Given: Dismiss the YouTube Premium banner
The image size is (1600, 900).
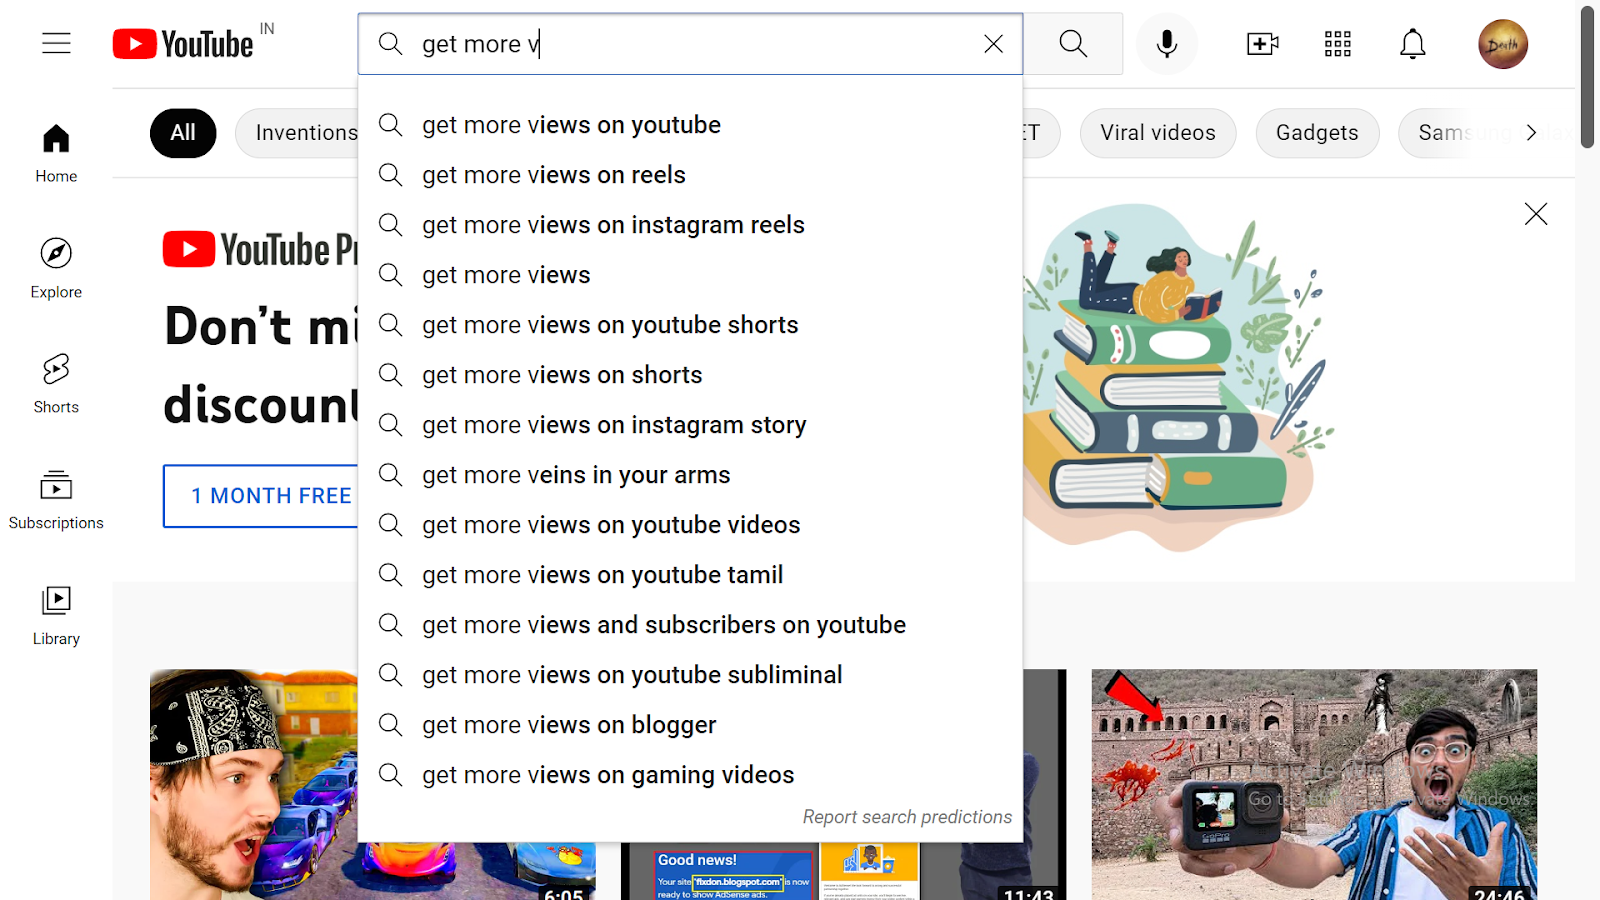Looking at the screenshot, I should (1536, 214).
